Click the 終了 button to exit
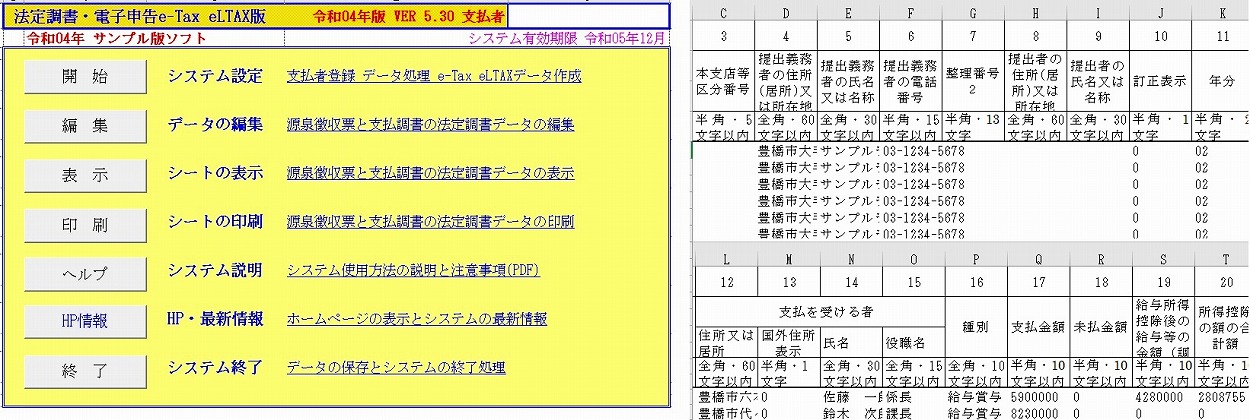The image size is (1250, 420). coord(85,369)
